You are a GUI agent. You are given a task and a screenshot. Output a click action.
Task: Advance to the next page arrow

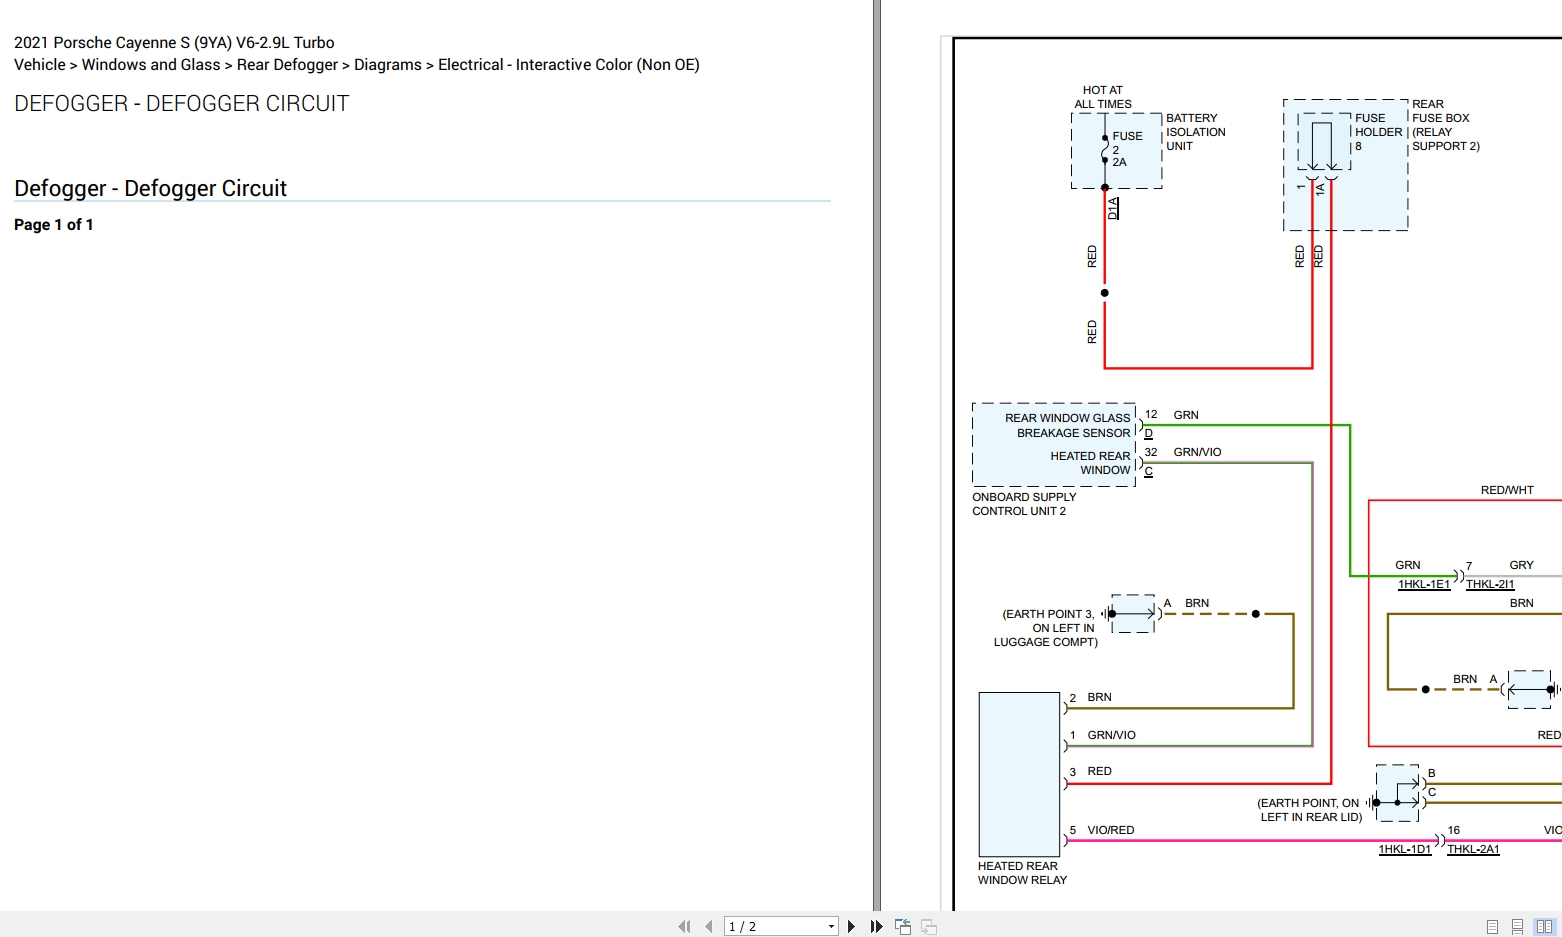click(x=851, y=927)
